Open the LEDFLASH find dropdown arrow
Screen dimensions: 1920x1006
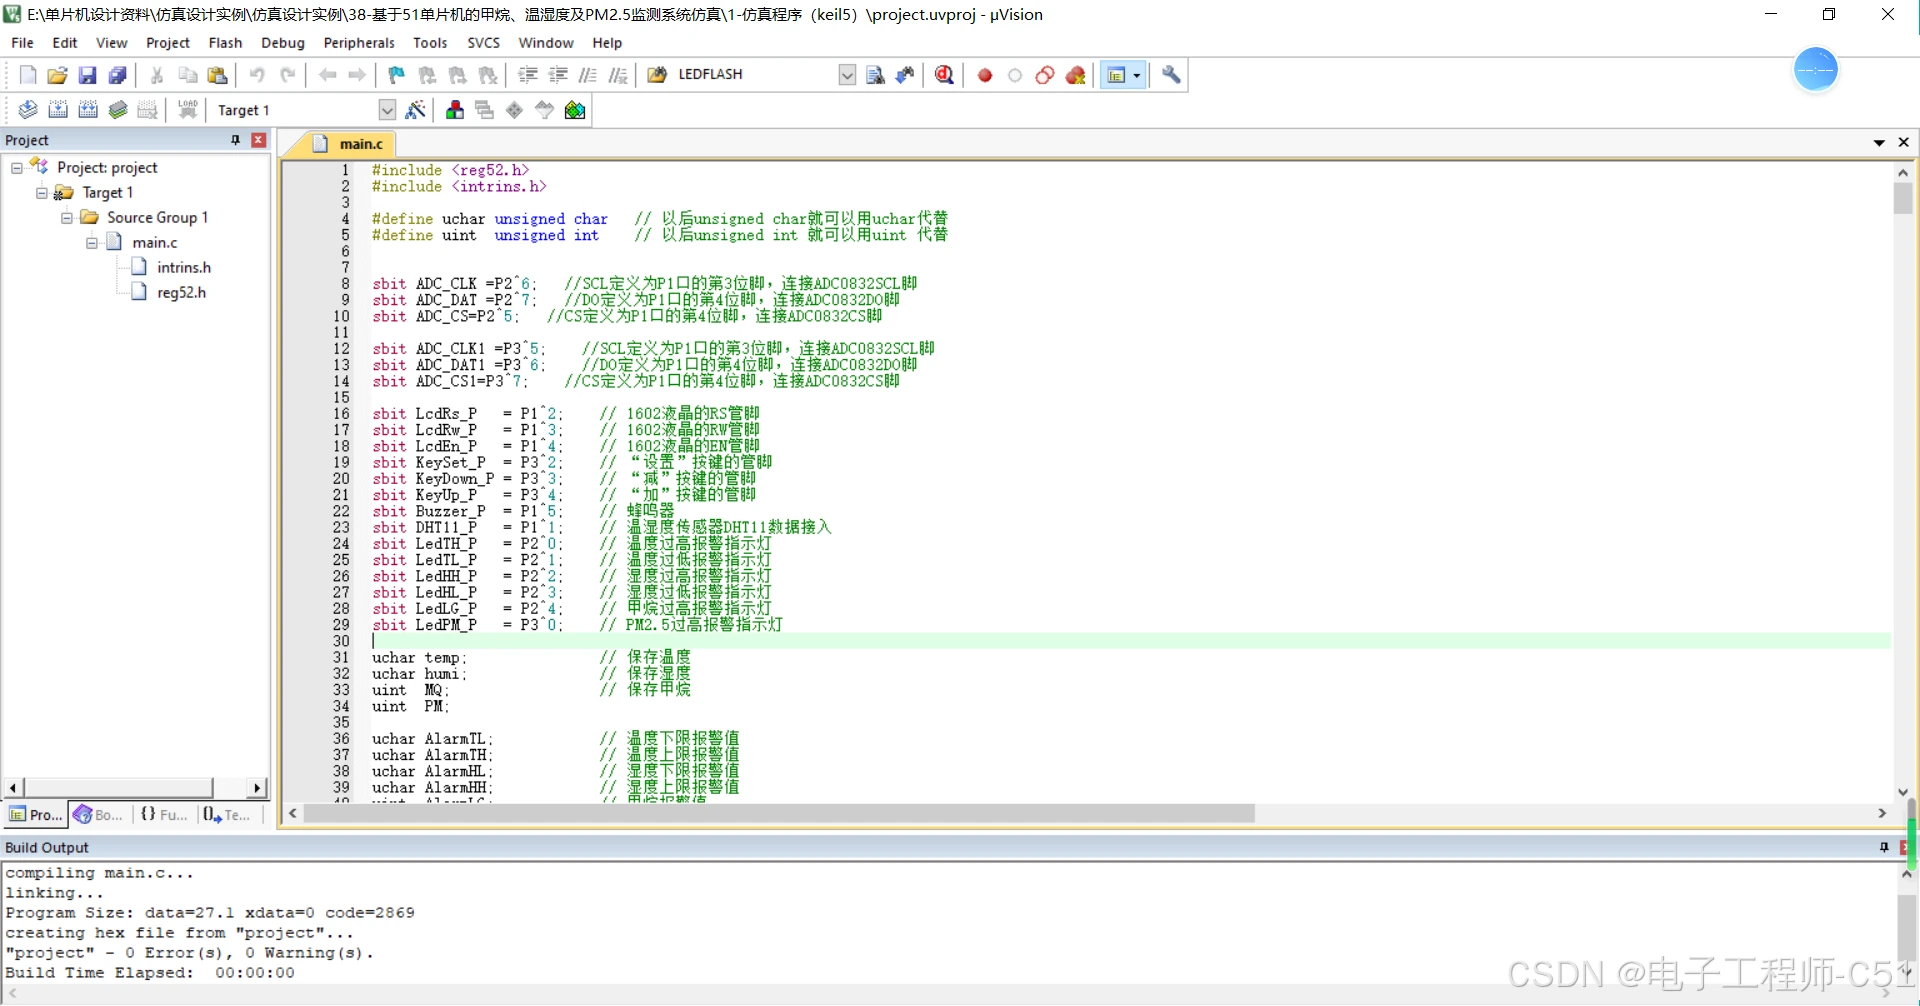click(x=847, y=75)
